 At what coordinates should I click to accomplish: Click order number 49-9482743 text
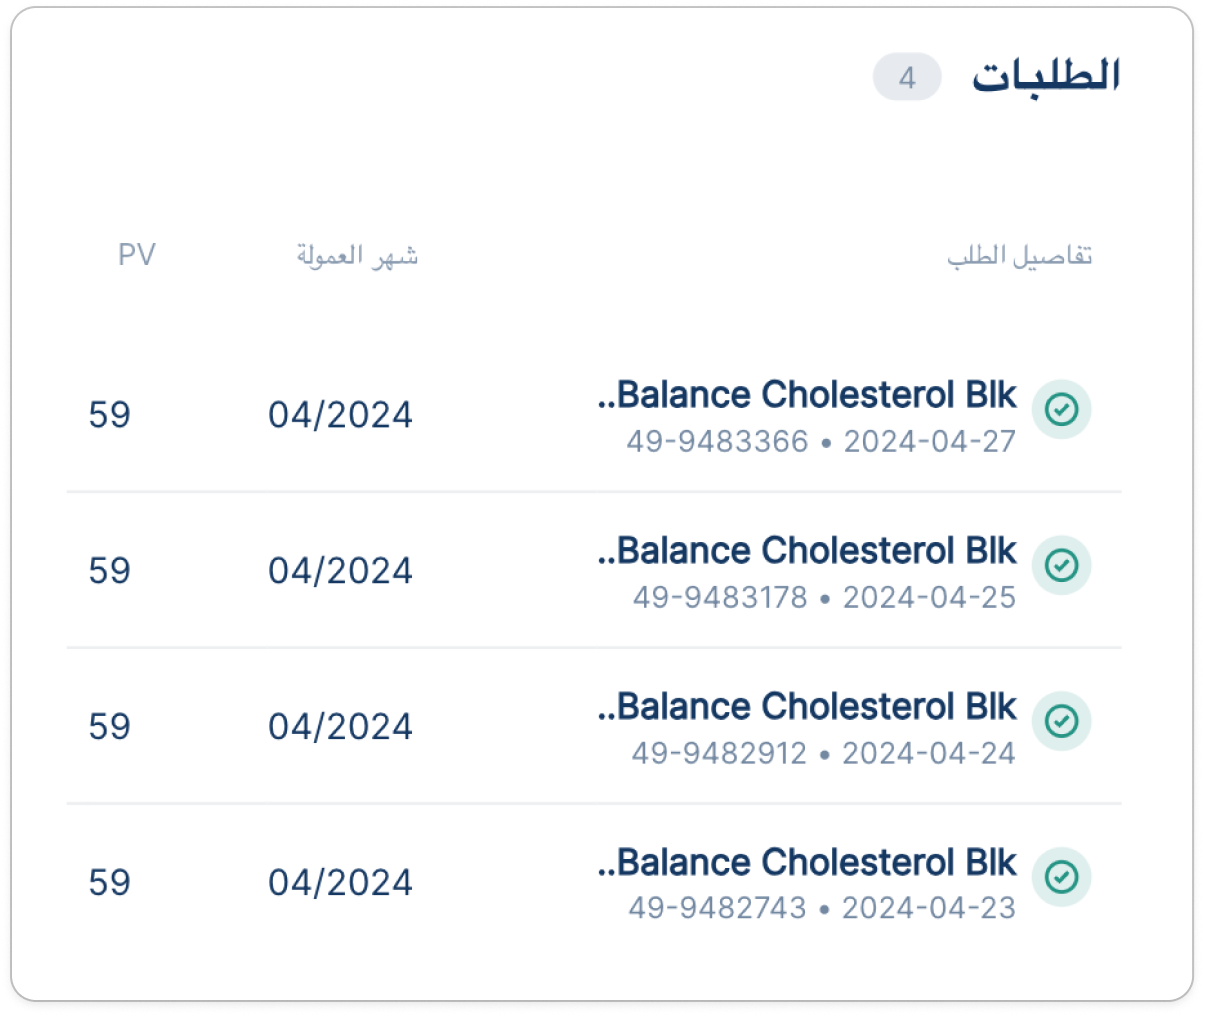click(x=717, y=908)
